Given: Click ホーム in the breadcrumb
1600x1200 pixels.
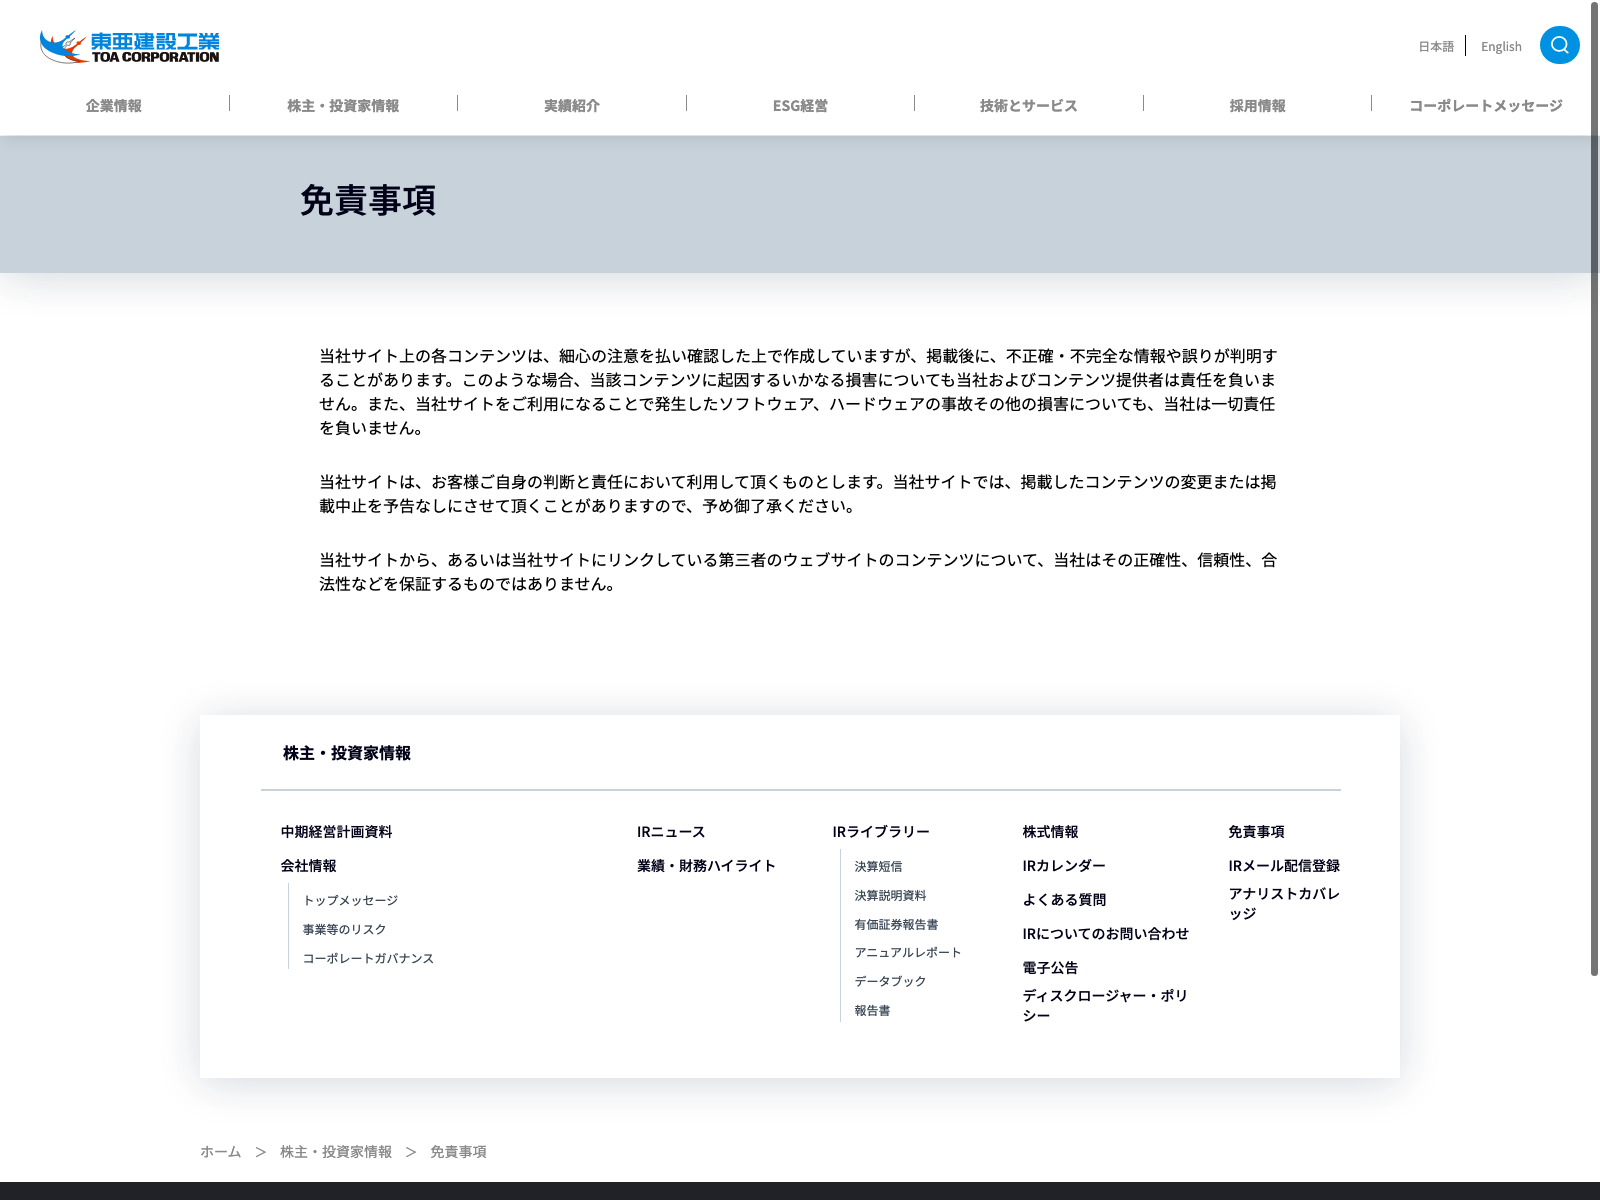Looking at the screenshot, I should (220, 1152).
